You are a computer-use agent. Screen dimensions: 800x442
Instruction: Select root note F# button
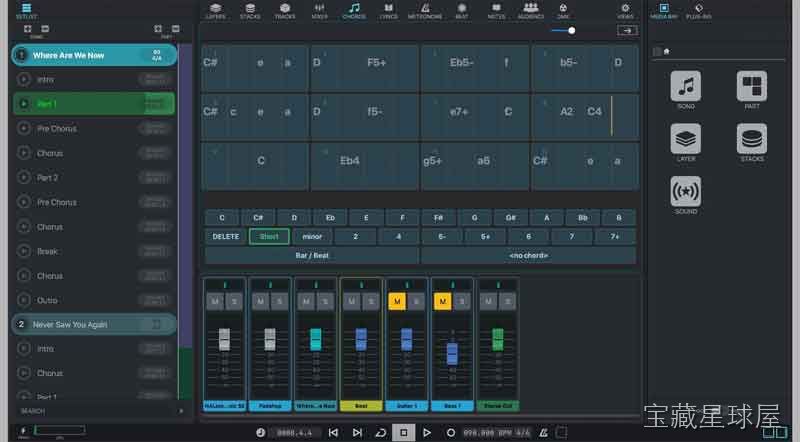(x=438, y=218)
